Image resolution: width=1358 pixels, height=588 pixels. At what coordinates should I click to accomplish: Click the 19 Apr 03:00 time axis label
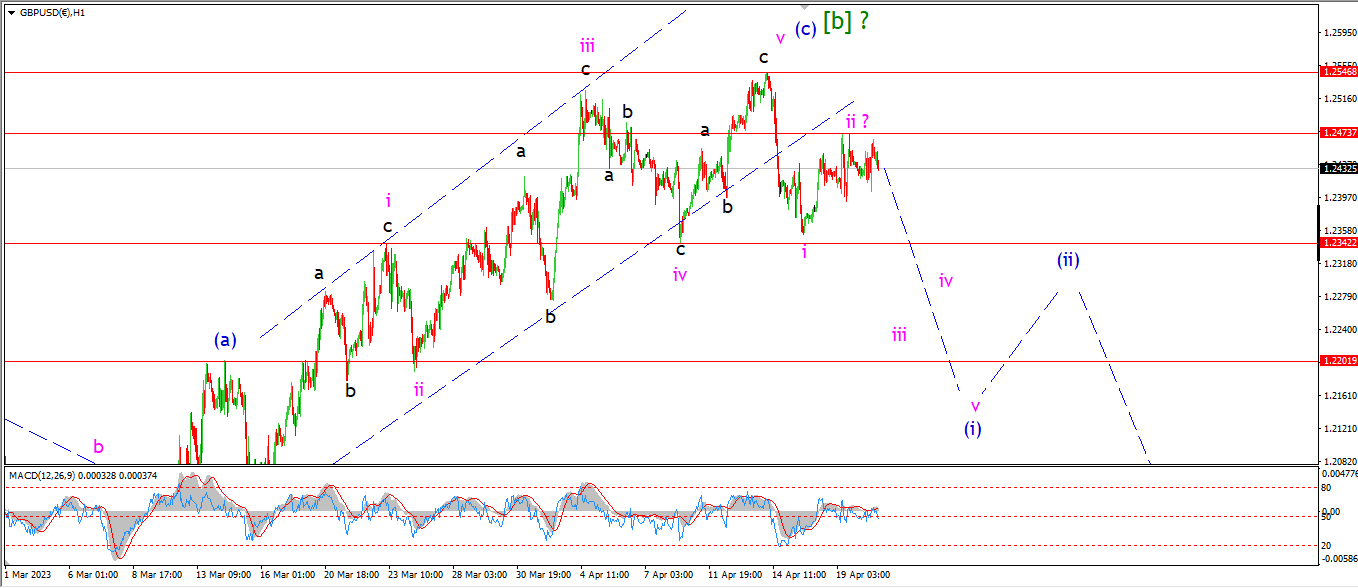pos(863,575)
